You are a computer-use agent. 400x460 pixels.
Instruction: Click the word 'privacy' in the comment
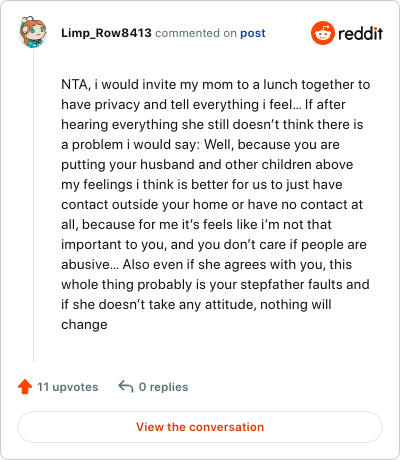117,105
